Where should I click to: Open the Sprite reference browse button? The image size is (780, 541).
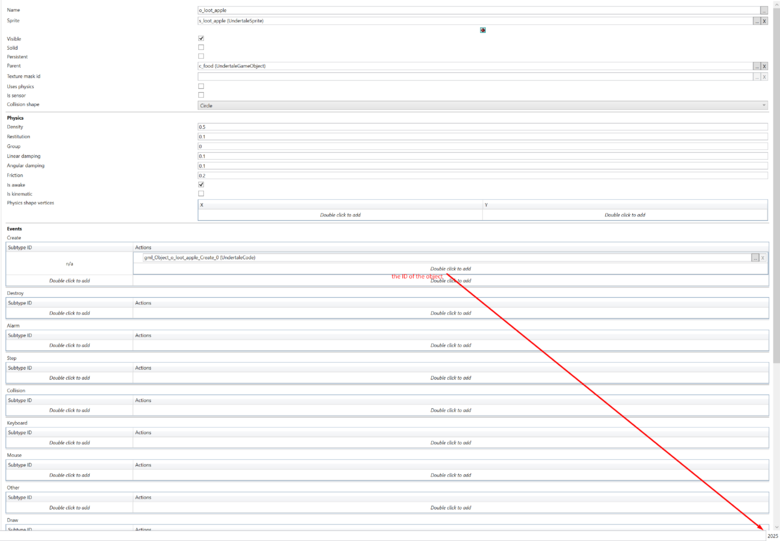[756, 20]
